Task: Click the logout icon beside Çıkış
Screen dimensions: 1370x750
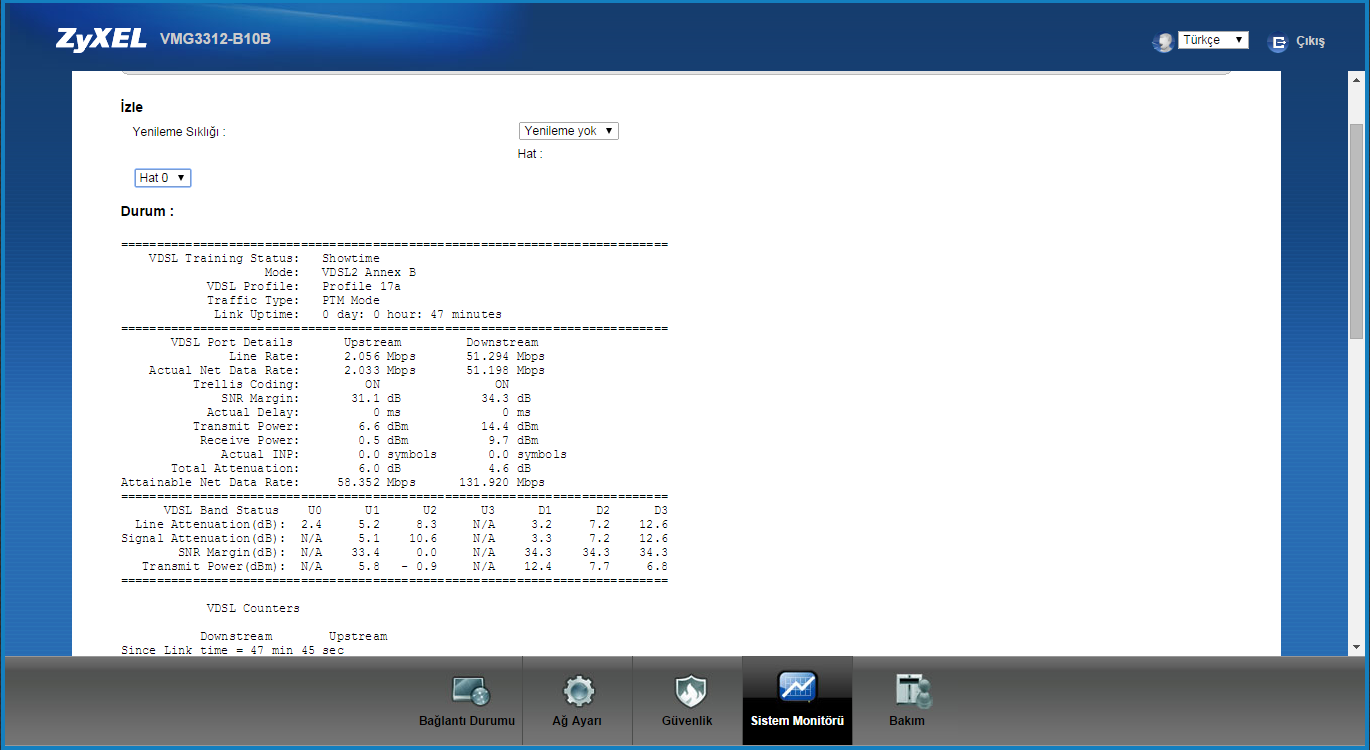Action: (1277, 42)
